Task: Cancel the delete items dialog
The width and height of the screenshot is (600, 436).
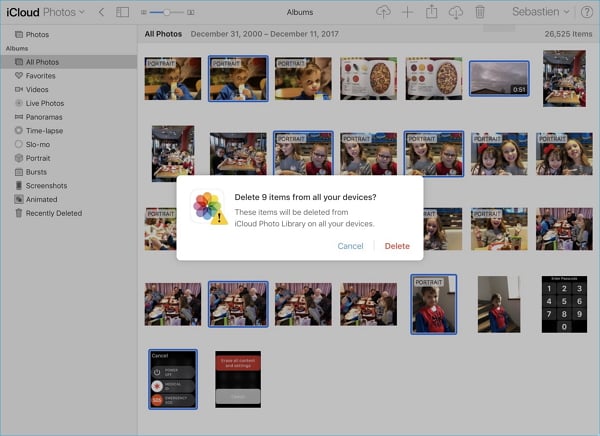Action: pyautogui.click(x=350, y=246)
